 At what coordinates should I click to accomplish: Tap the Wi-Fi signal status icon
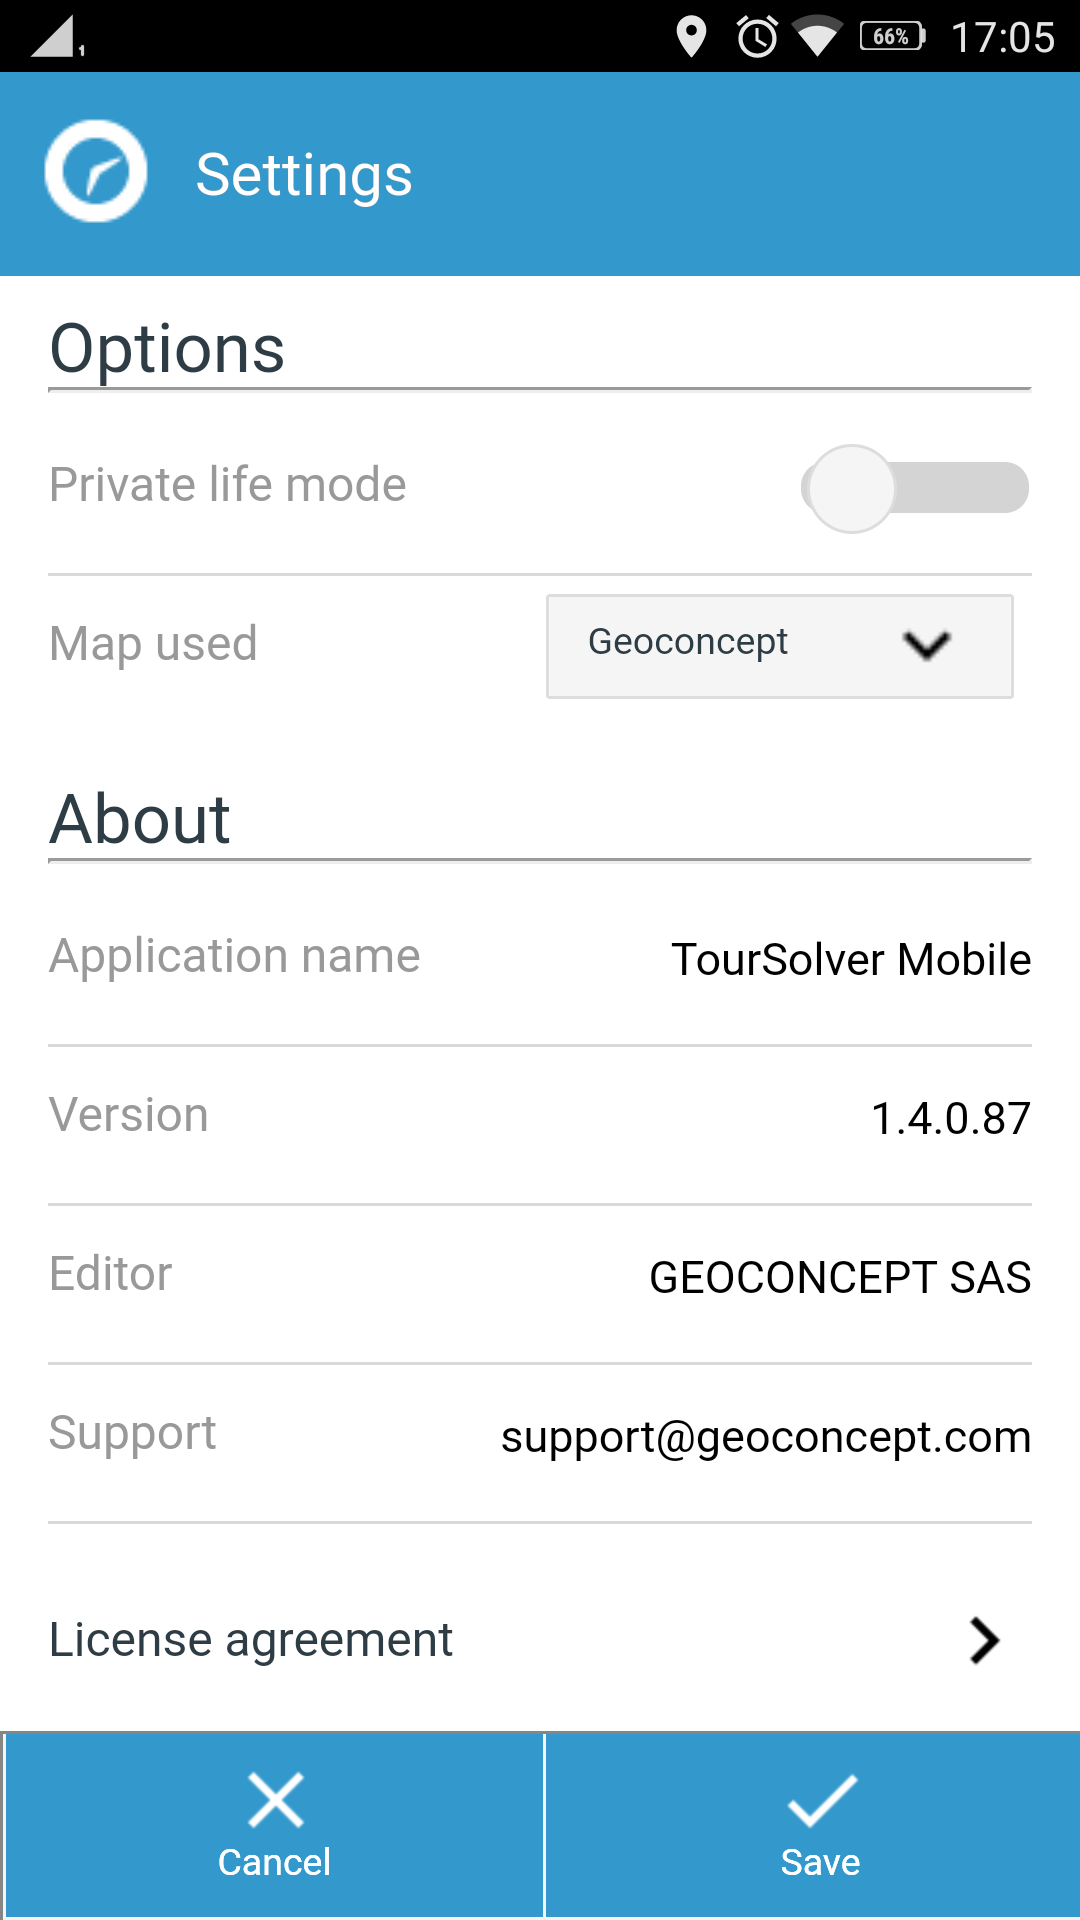817,38
